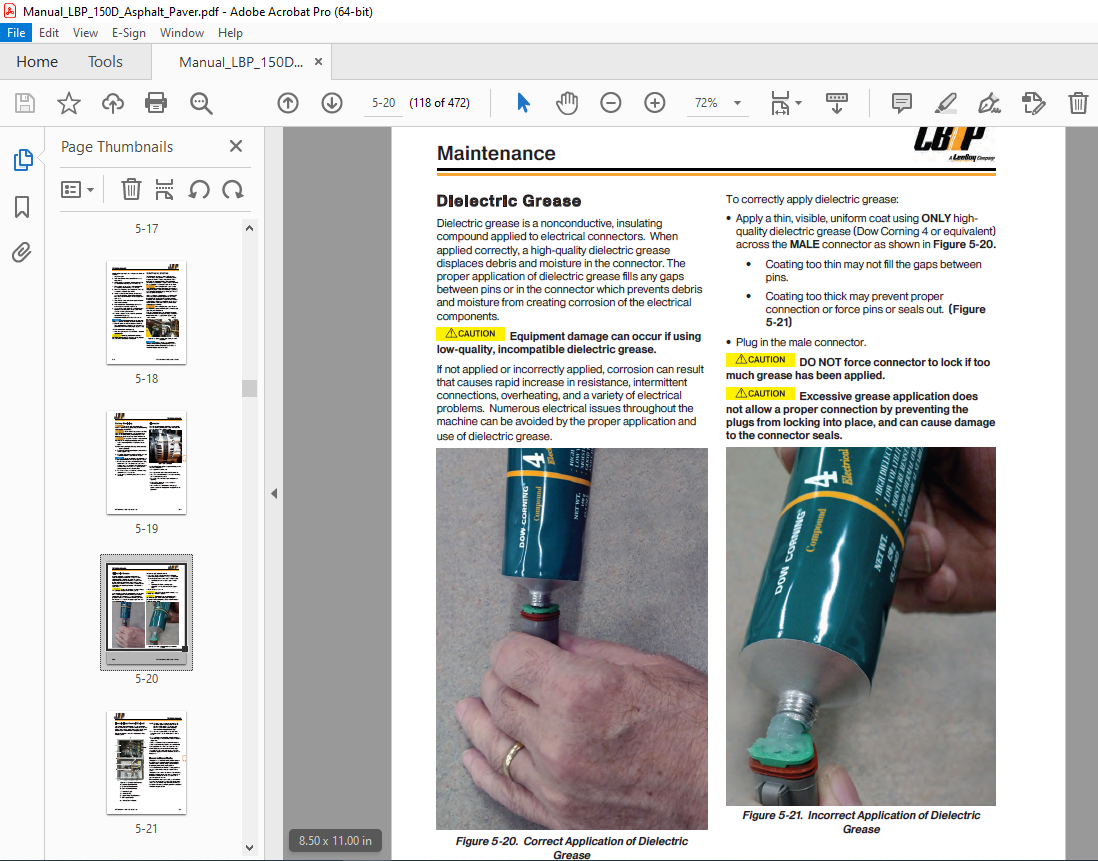
Task: Open Sign document pen tool
Action: [x=989, y=104]
